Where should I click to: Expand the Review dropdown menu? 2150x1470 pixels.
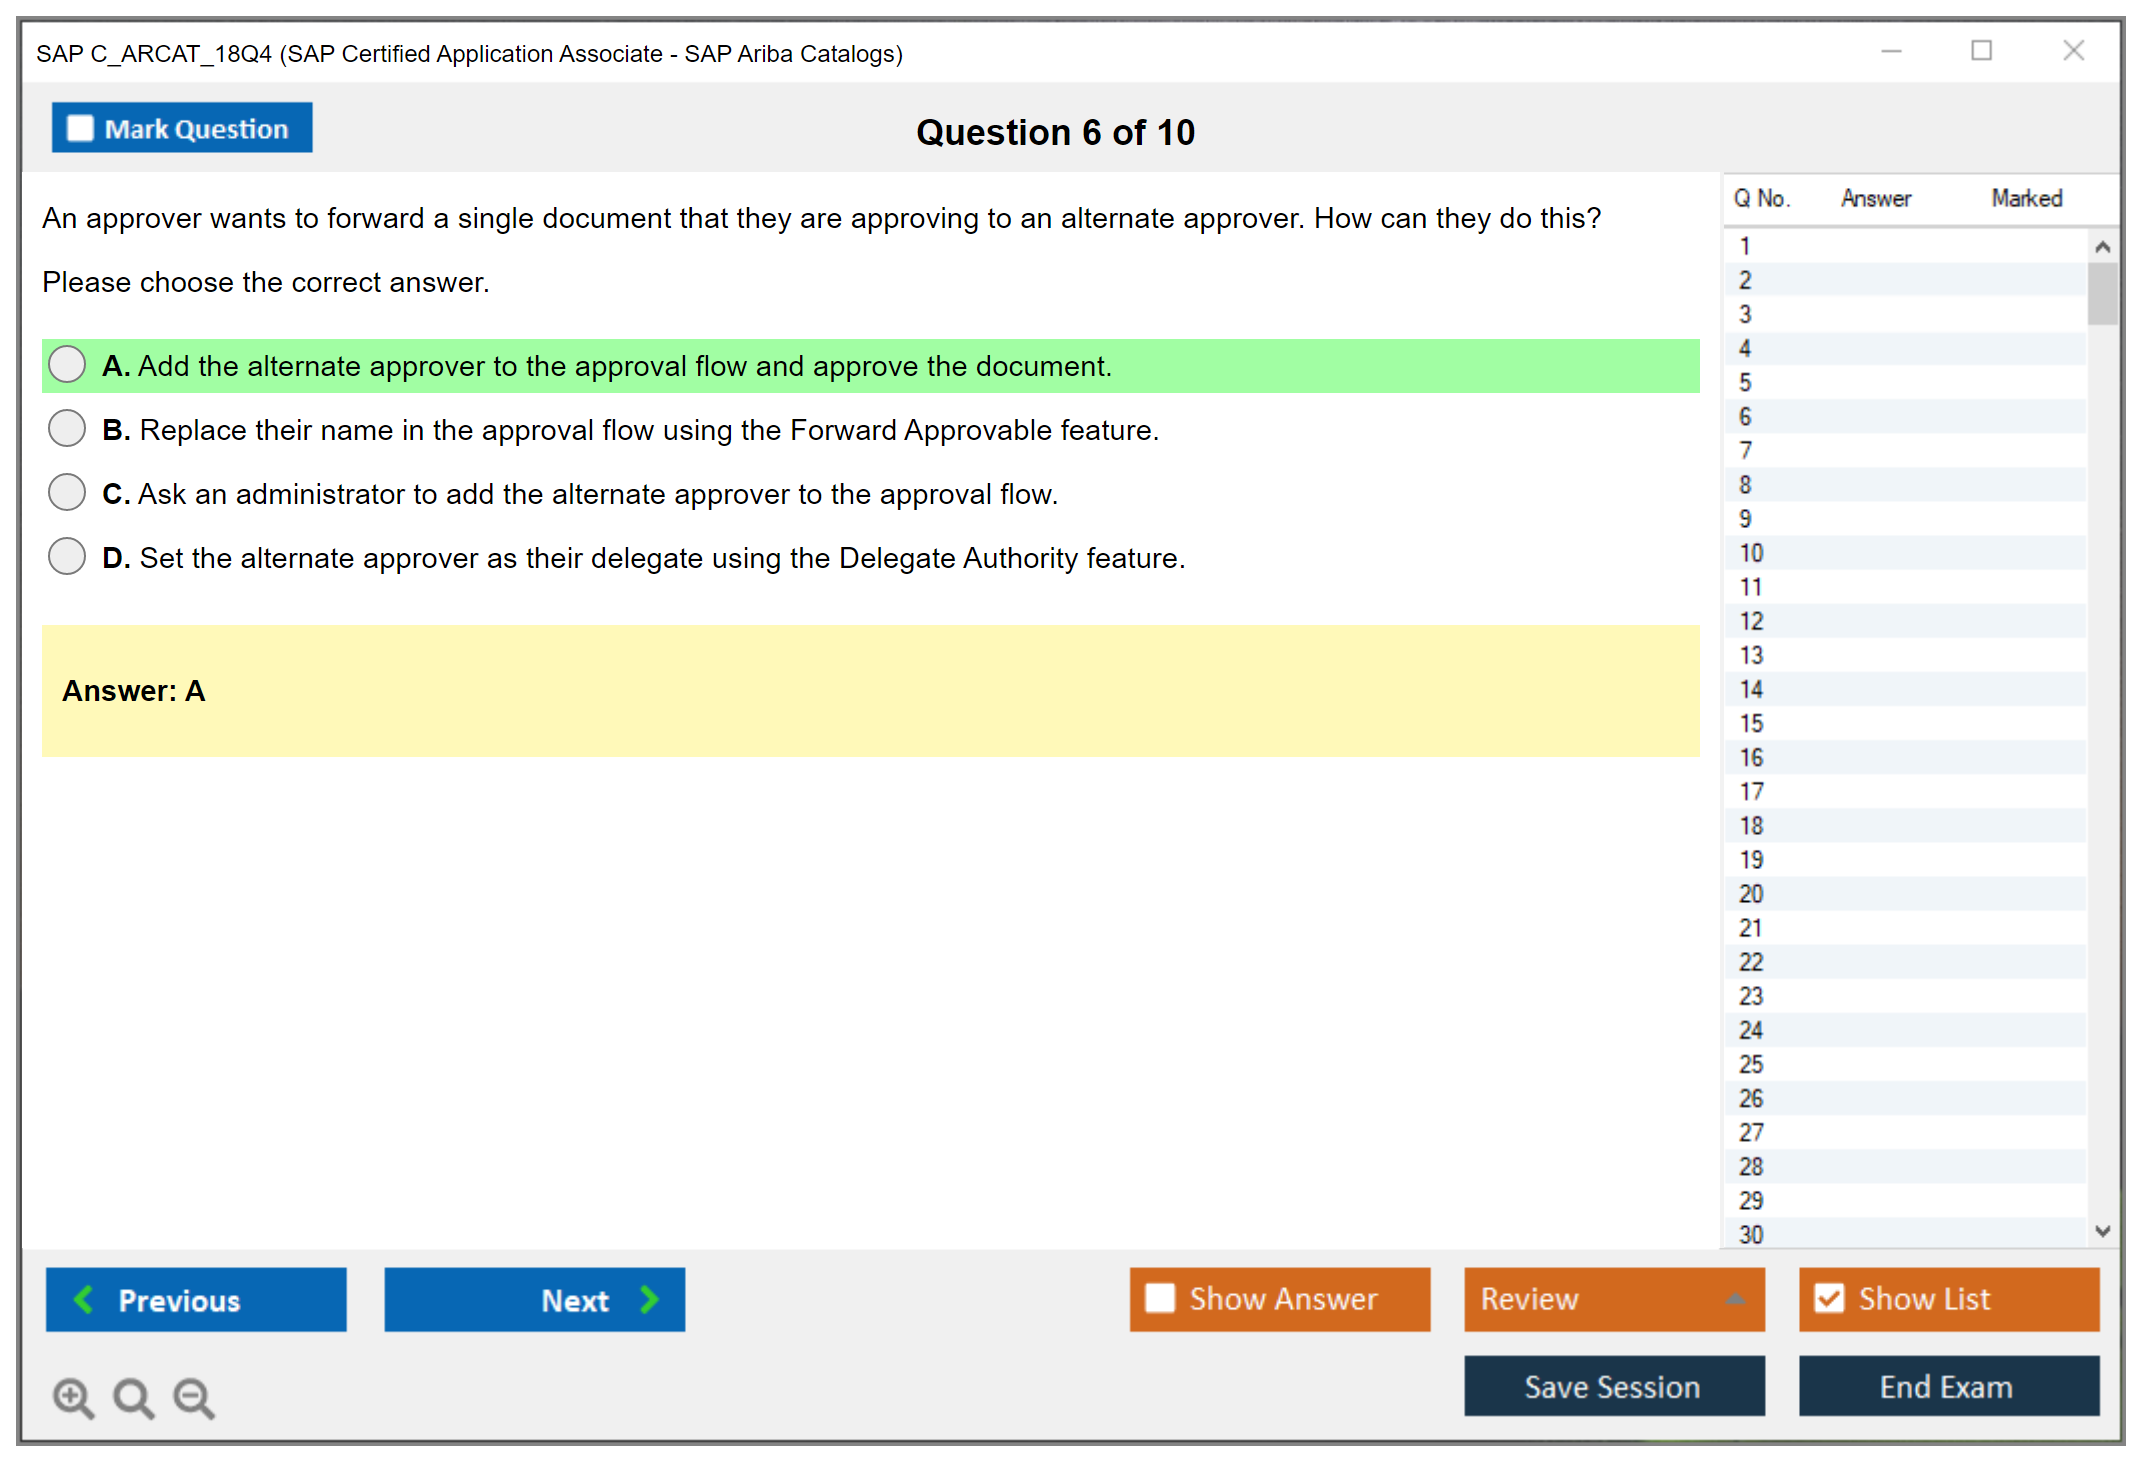coord(1735,1299)
